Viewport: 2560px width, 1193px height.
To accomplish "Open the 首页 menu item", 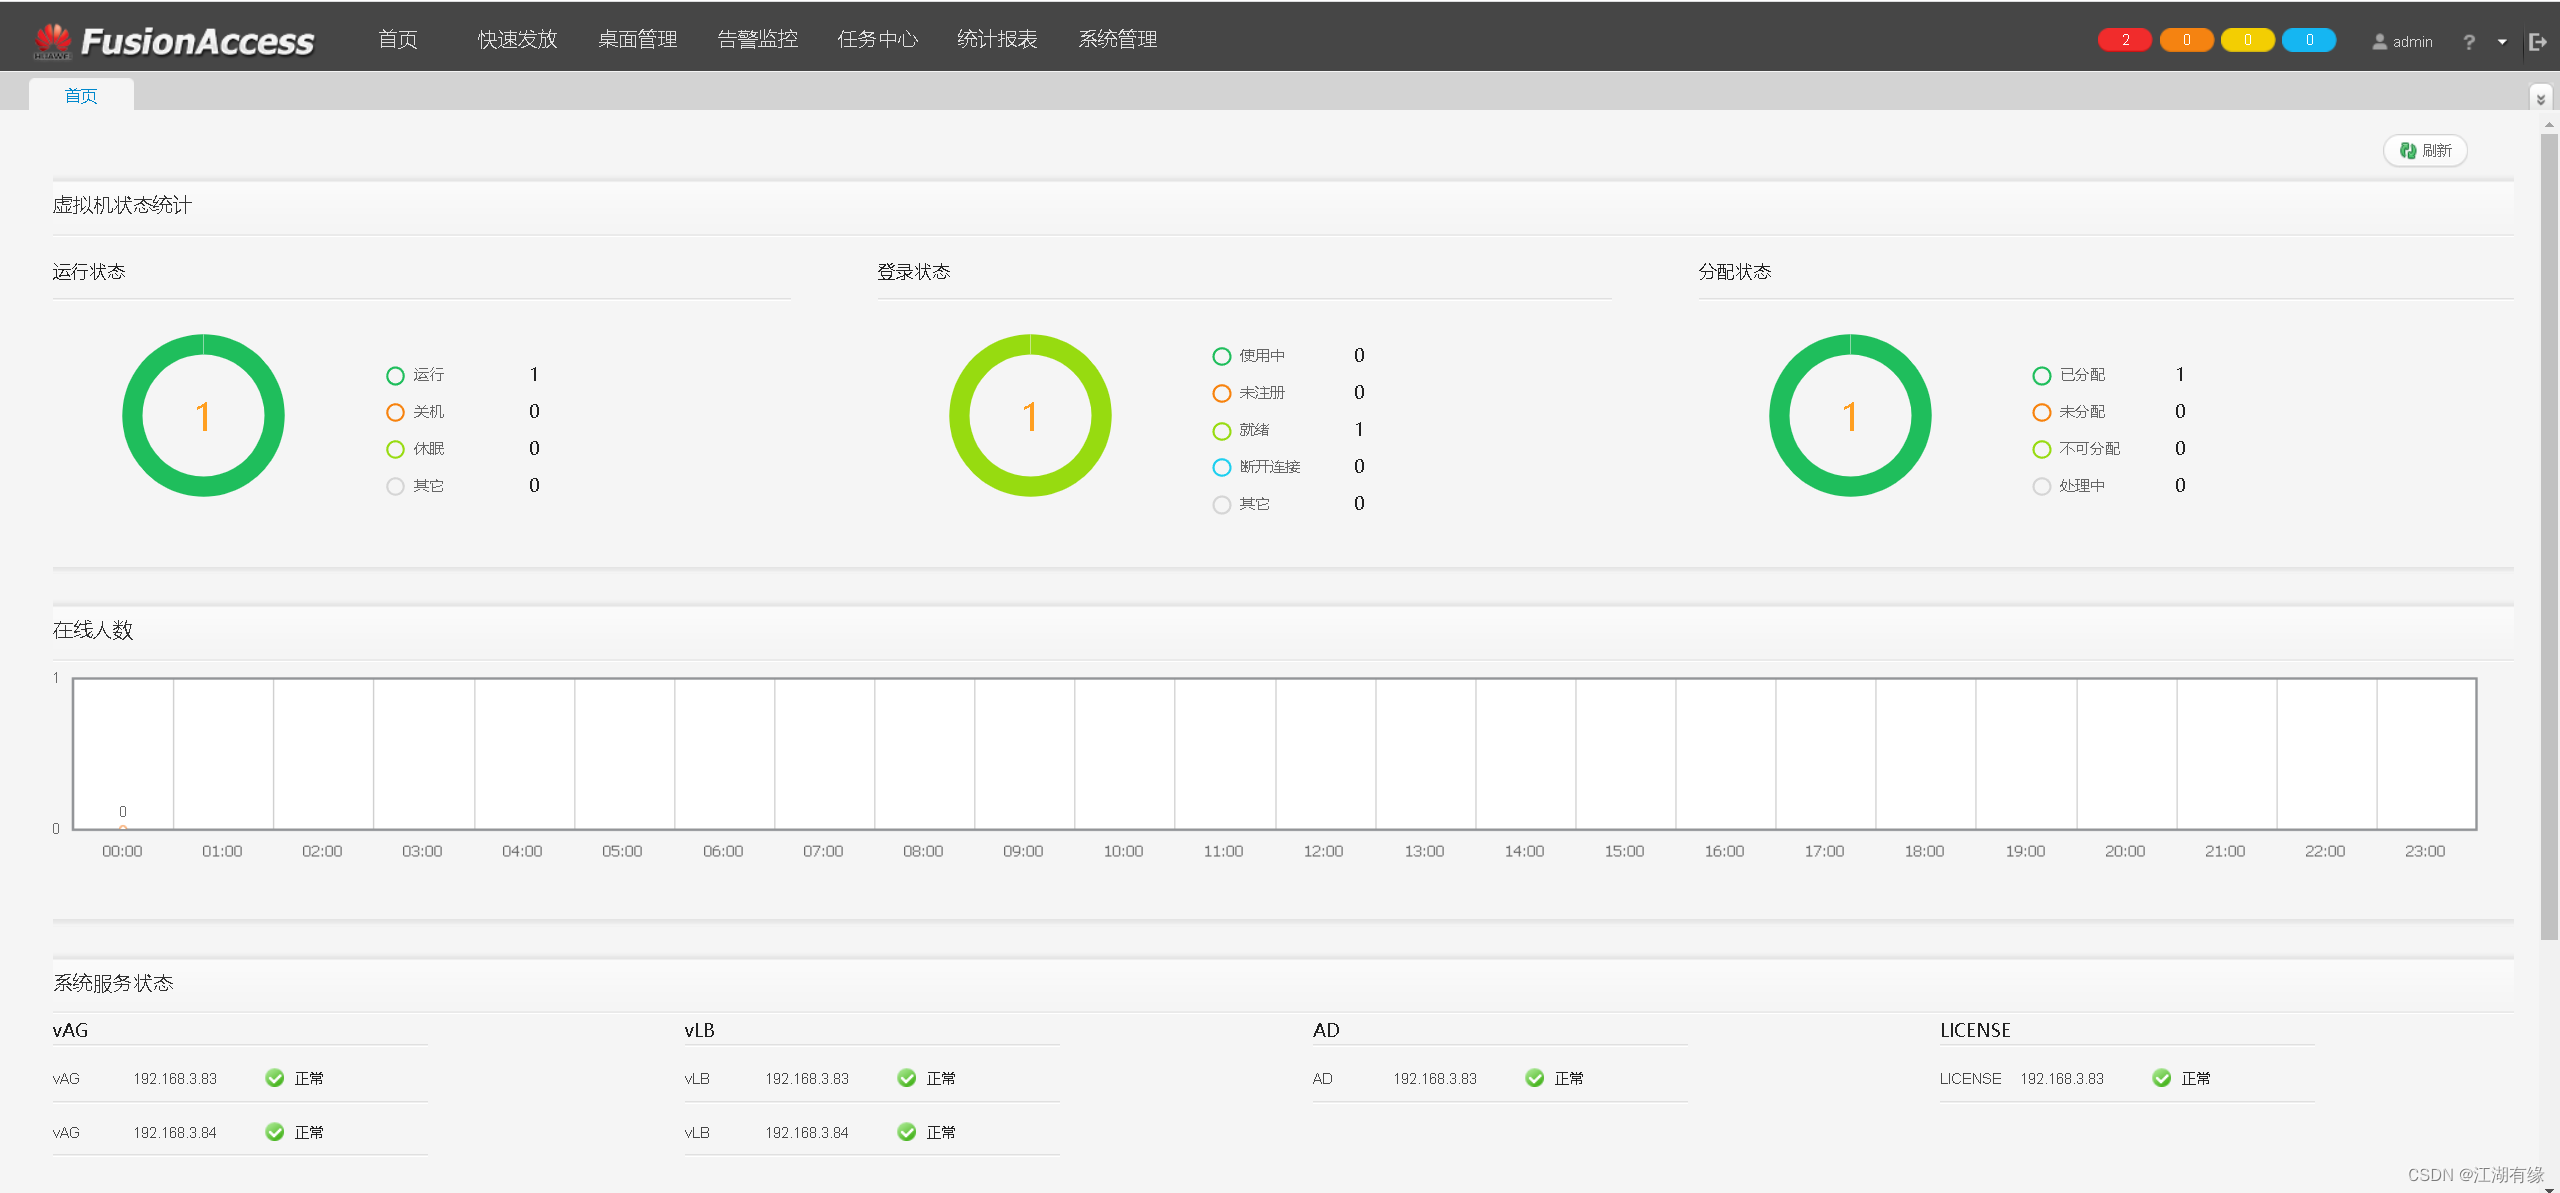I will pos(398,39).
